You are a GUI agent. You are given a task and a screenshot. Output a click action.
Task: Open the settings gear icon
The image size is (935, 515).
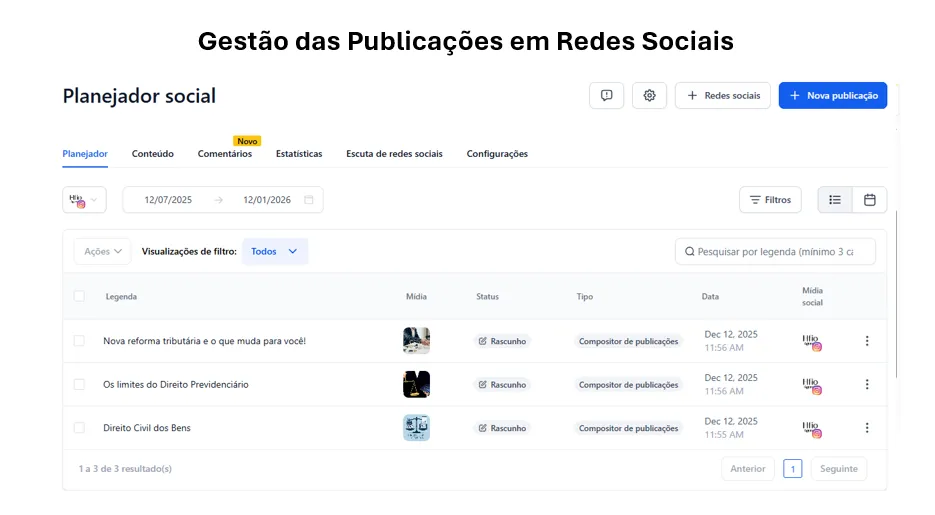pos(650,95)
